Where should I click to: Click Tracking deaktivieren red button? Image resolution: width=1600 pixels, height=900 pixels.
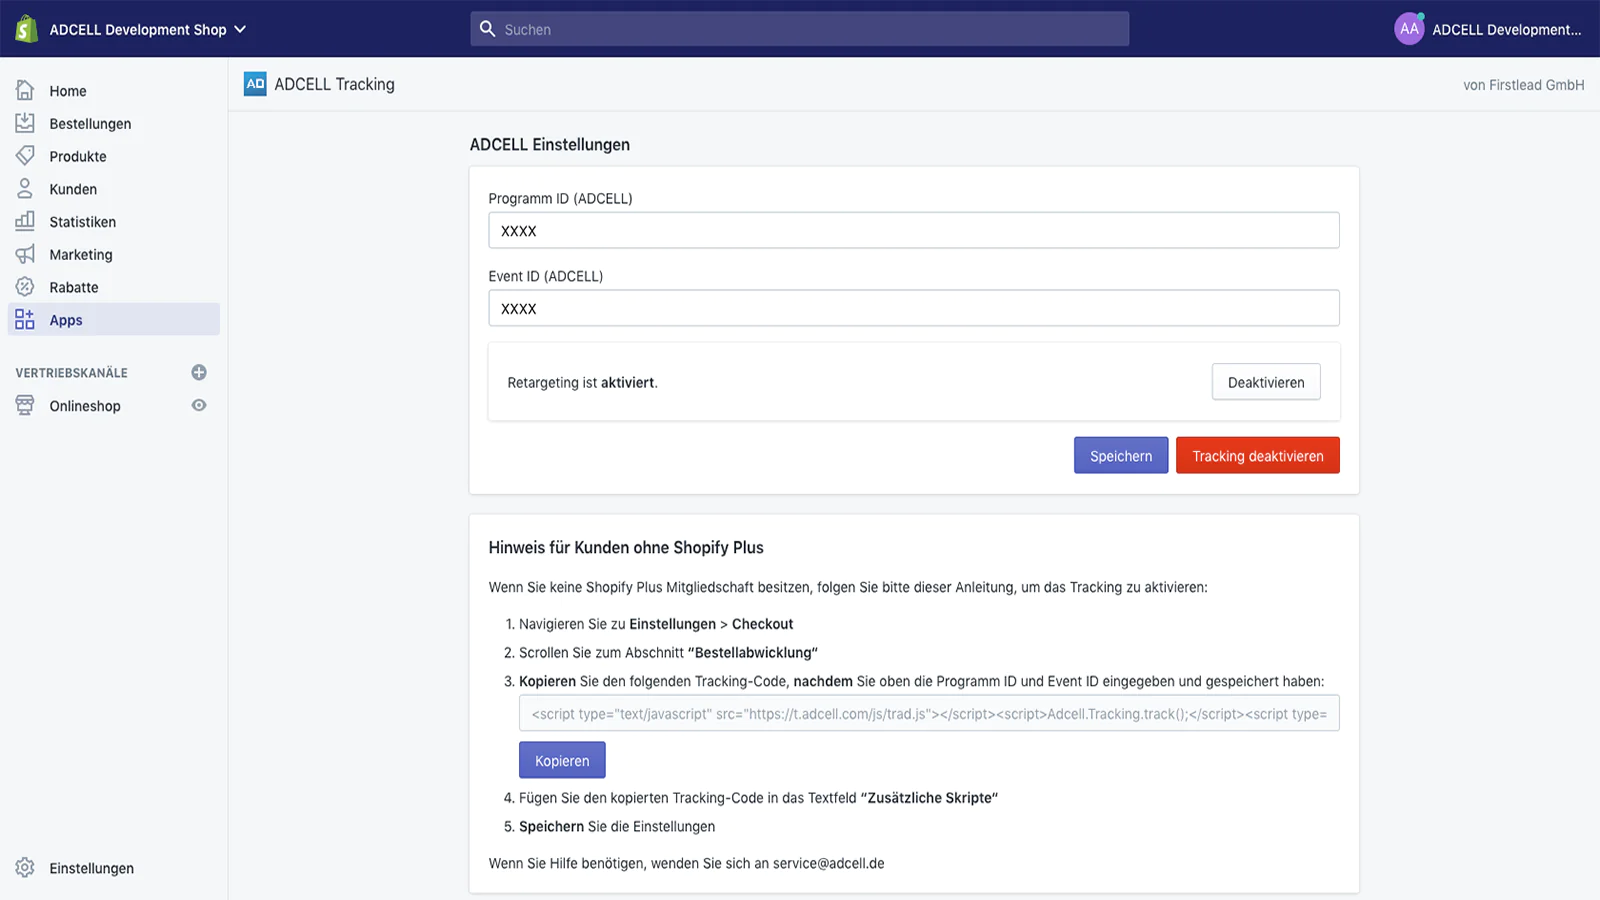tap(1257, 456)
